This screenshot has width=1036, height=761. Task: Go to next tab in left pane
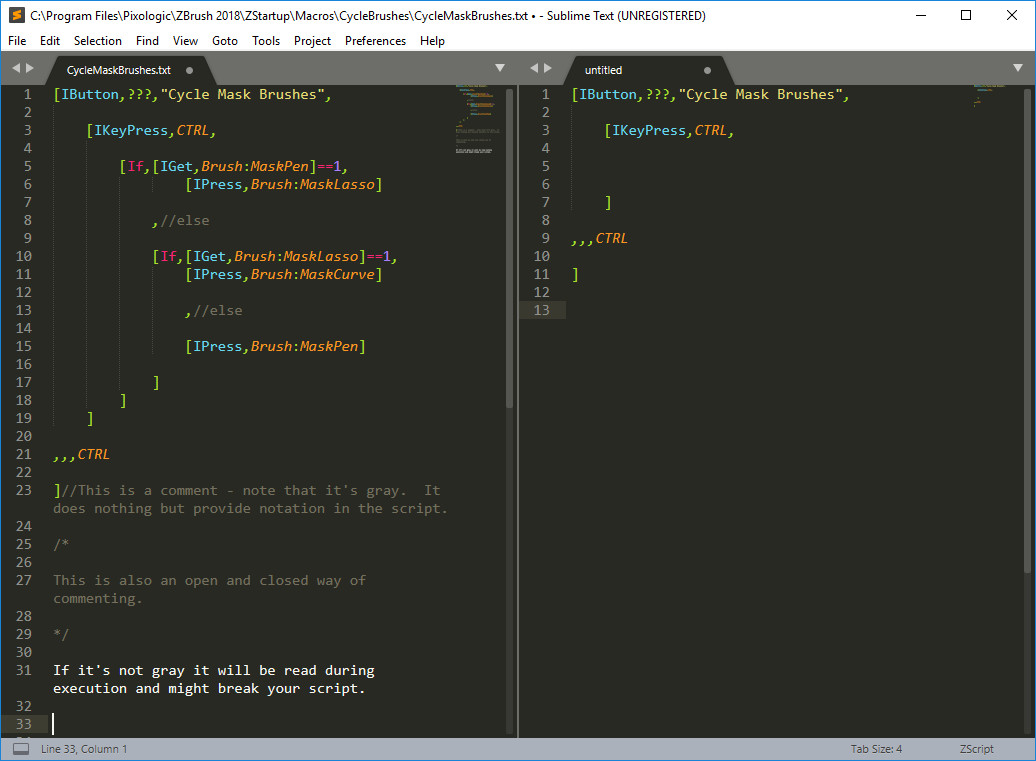(29, 68)
